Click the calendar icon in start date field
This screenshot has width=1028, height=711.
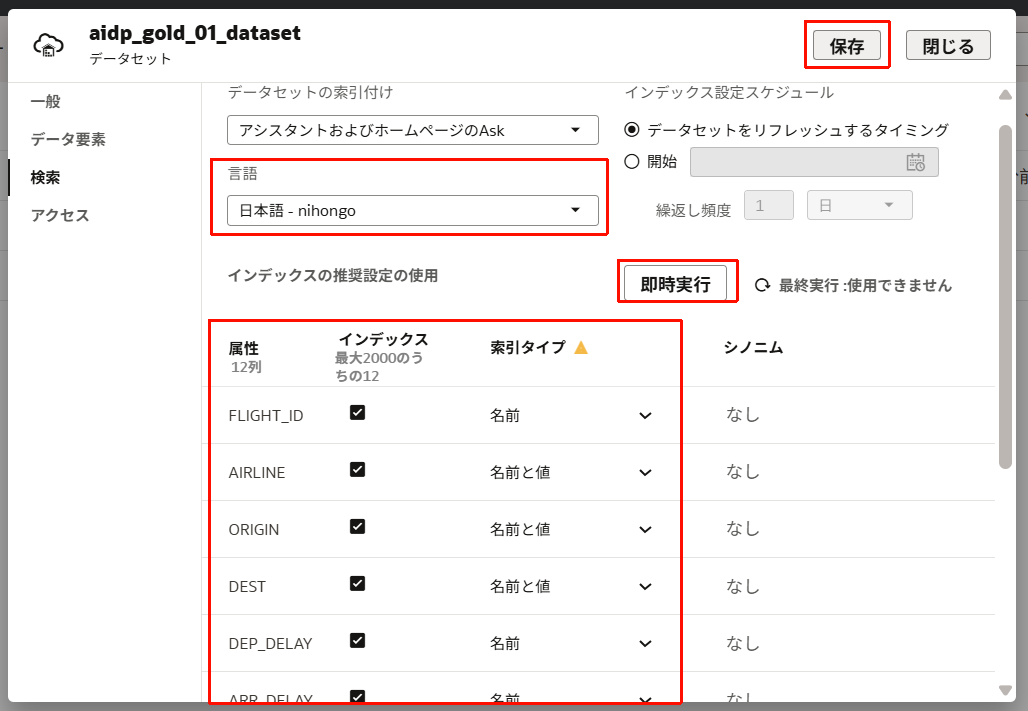[x=915, y=162]
